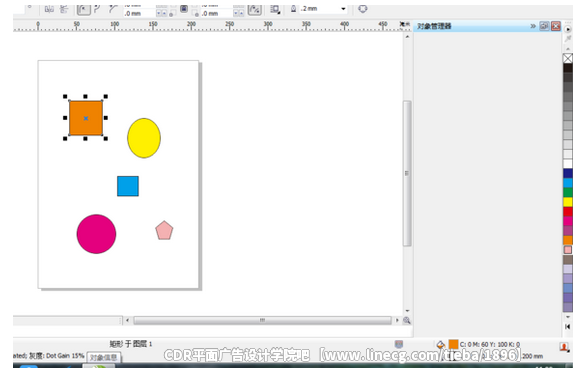Click the horizontal scrollbar thumb
This screenshot has height=374, width=579.
pos(262,320)
